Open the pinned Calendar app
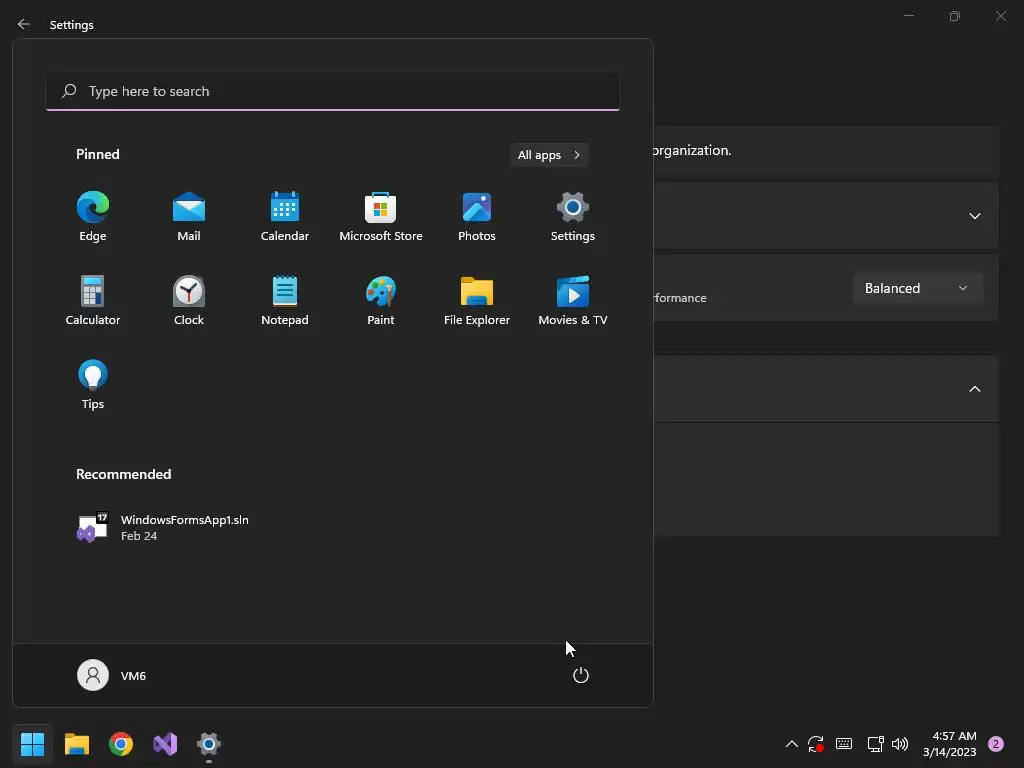The image size is (1024, 768). (x=285, y=217)
